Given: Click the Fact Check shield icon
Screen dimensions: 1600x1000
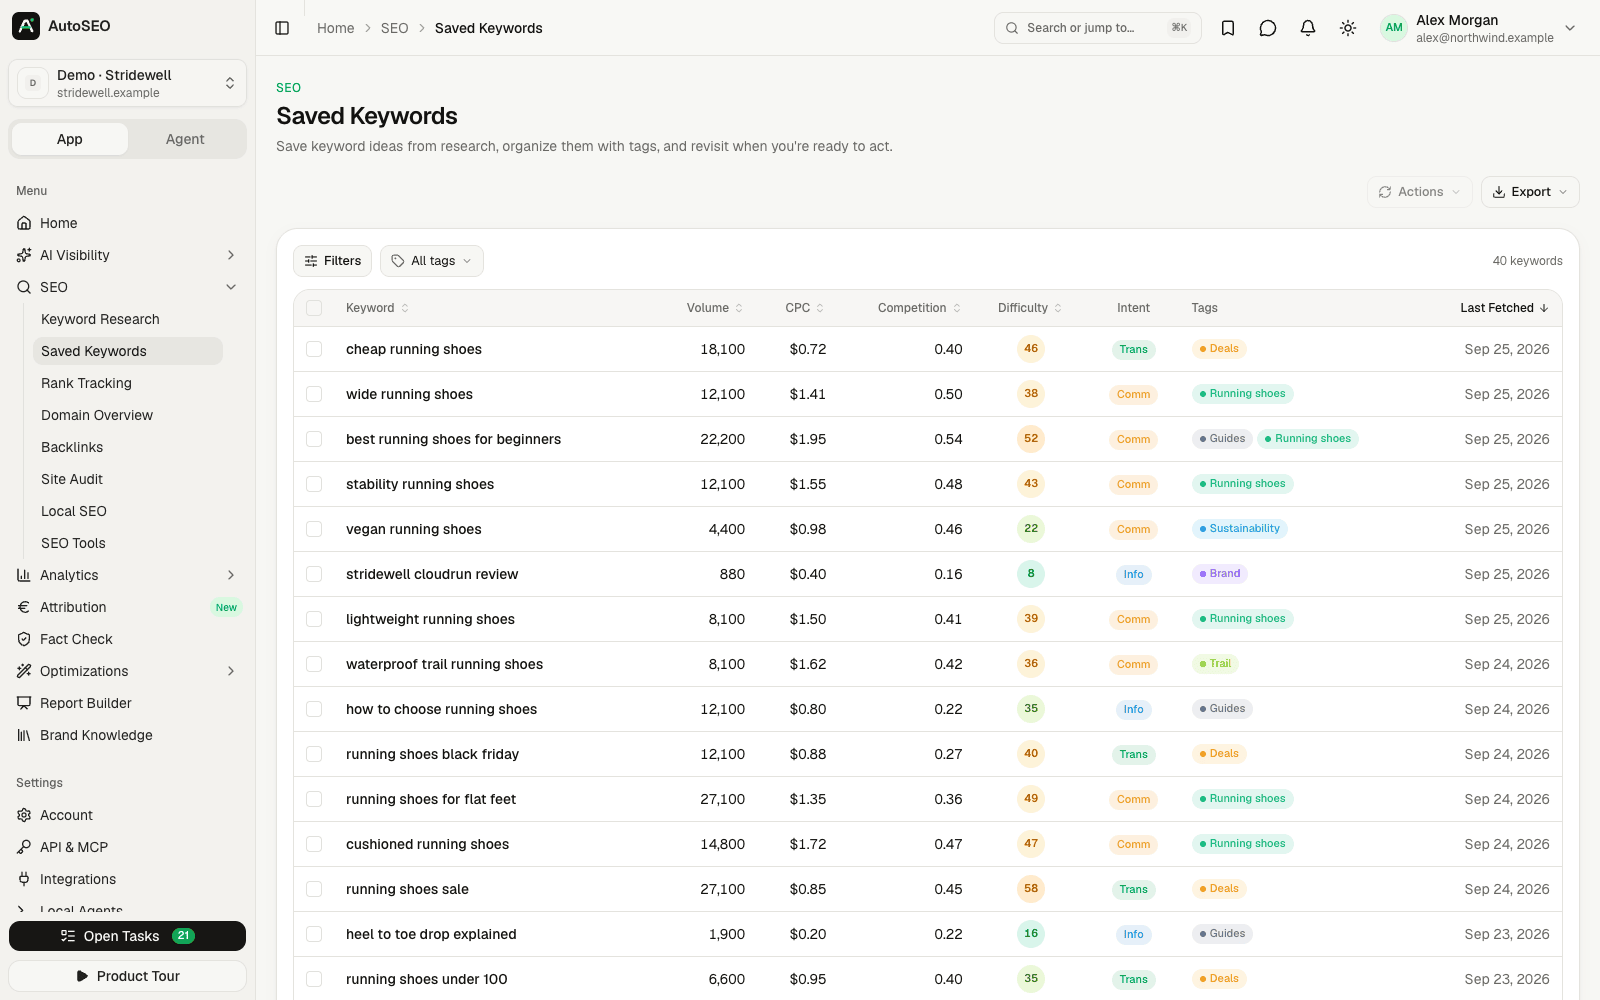Looking at the screenshot, I should click(x=24, y=639).
